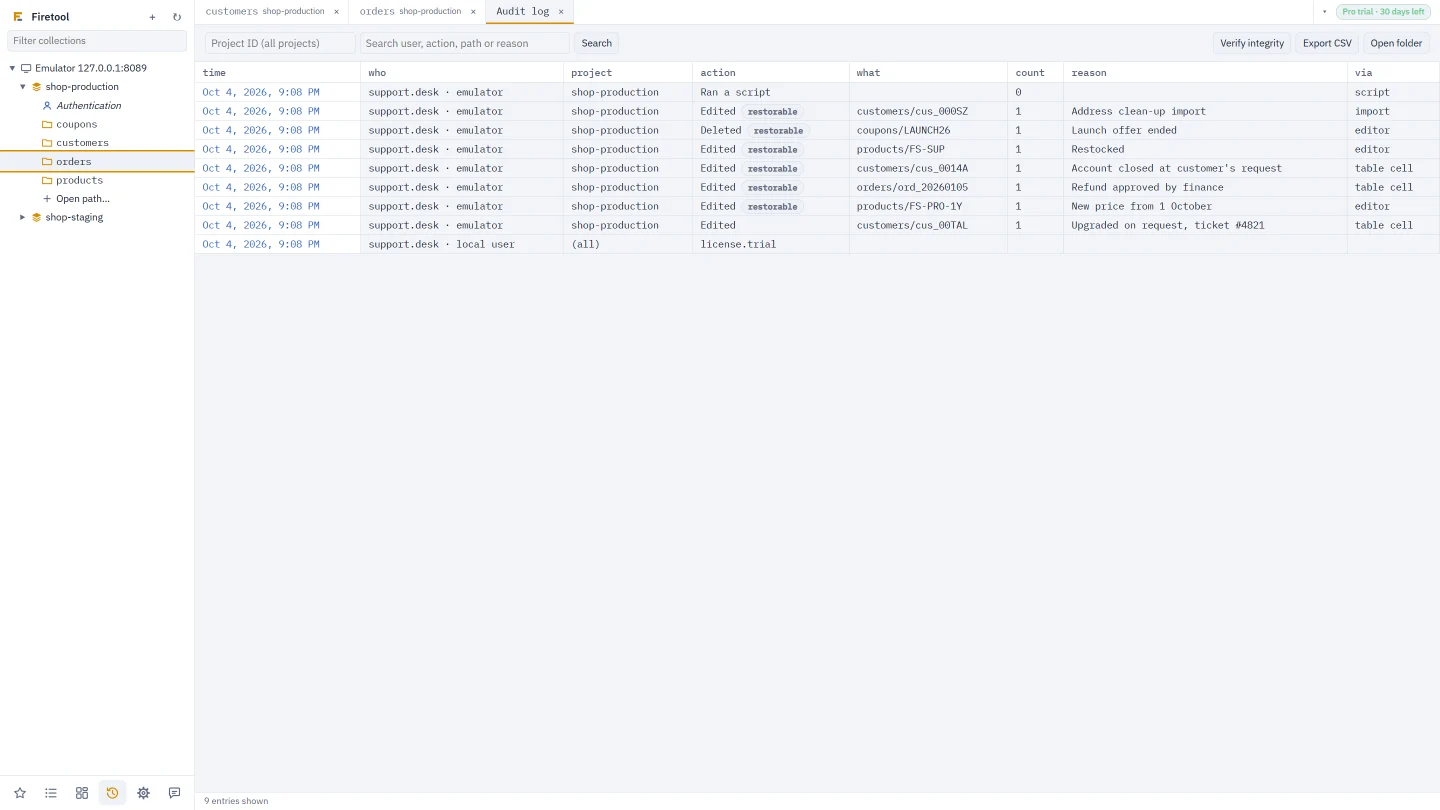Open favorites star icon in sidebar footer
Viewport: 1440px width, 810px height.
click(20, 793)
